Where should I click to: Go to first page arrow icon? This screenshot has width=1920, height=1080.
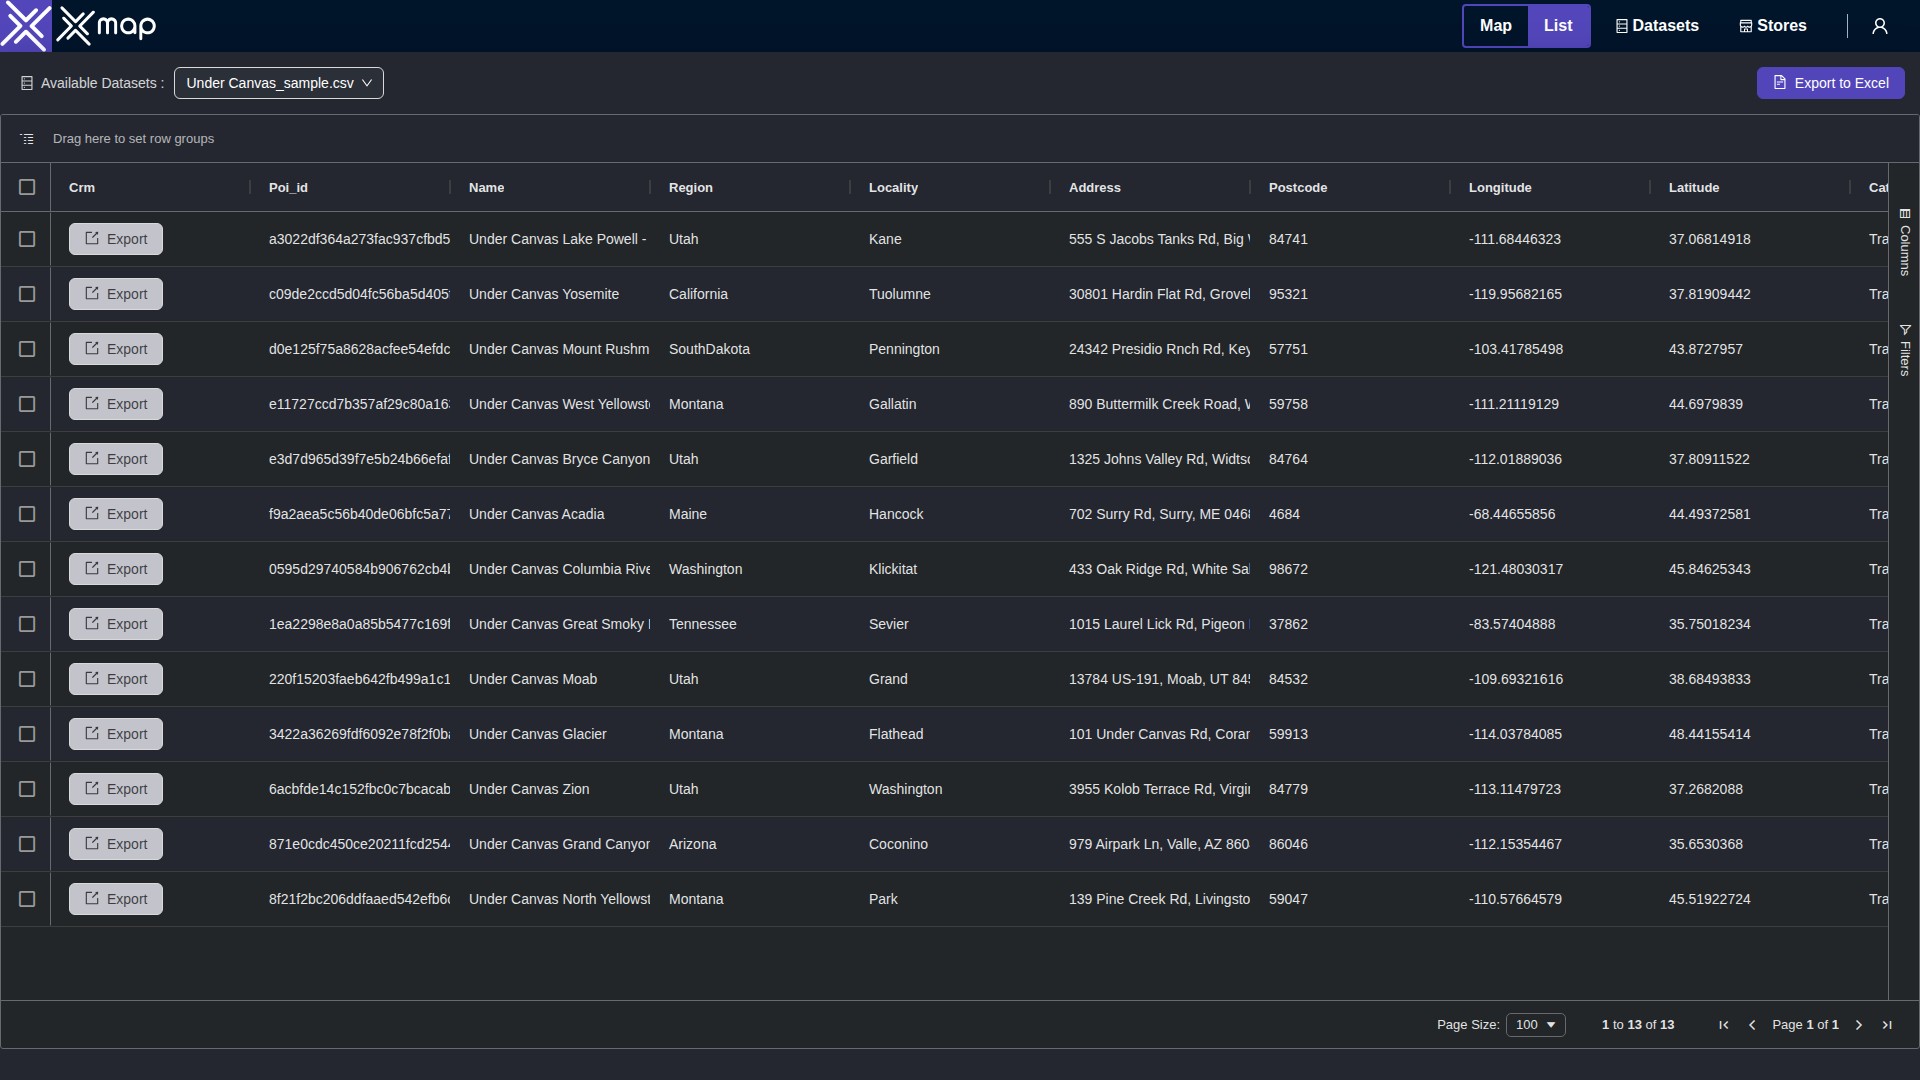click(x=1723, y=1025)
